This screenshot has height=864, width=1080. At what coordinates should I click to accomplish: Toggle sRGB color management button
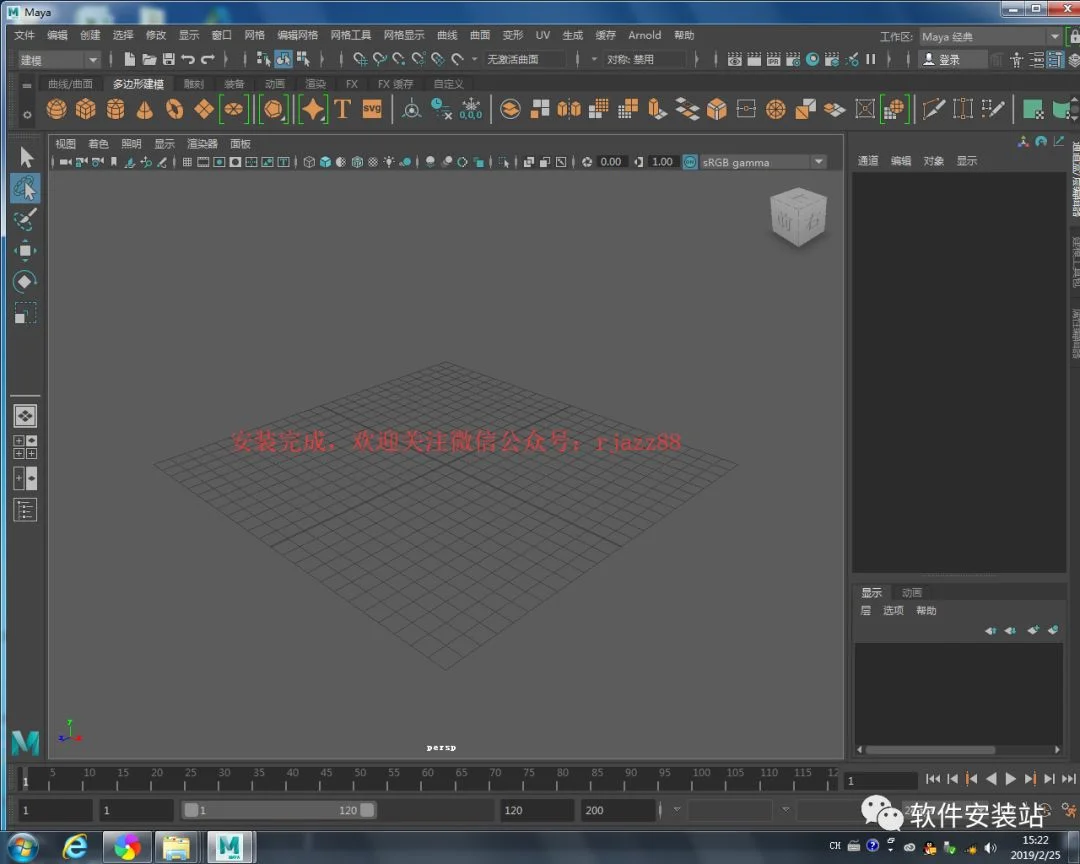[x=689, y=162]
